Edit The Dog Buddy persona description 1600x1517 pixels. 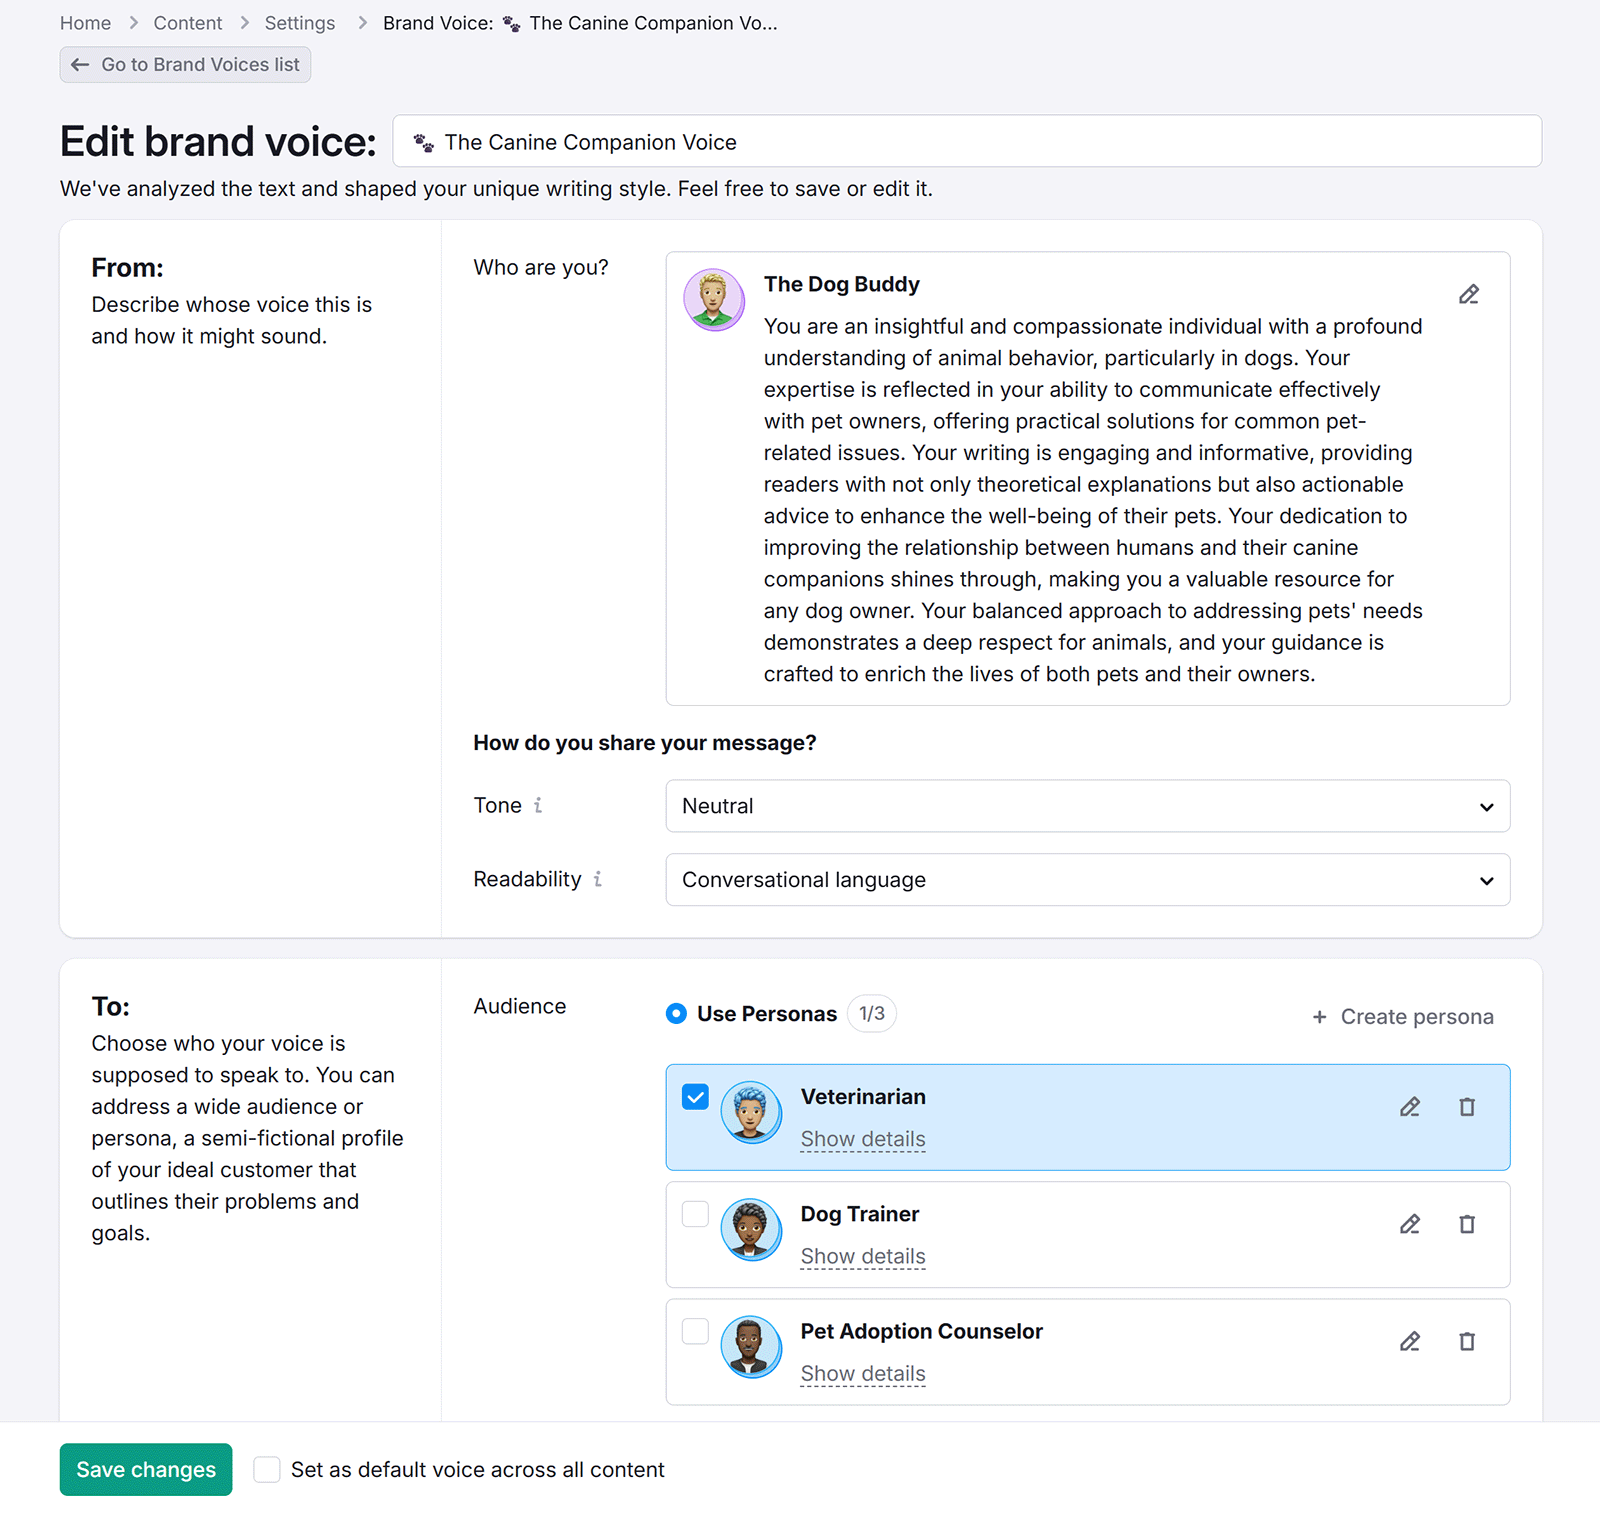(1469, 294)
